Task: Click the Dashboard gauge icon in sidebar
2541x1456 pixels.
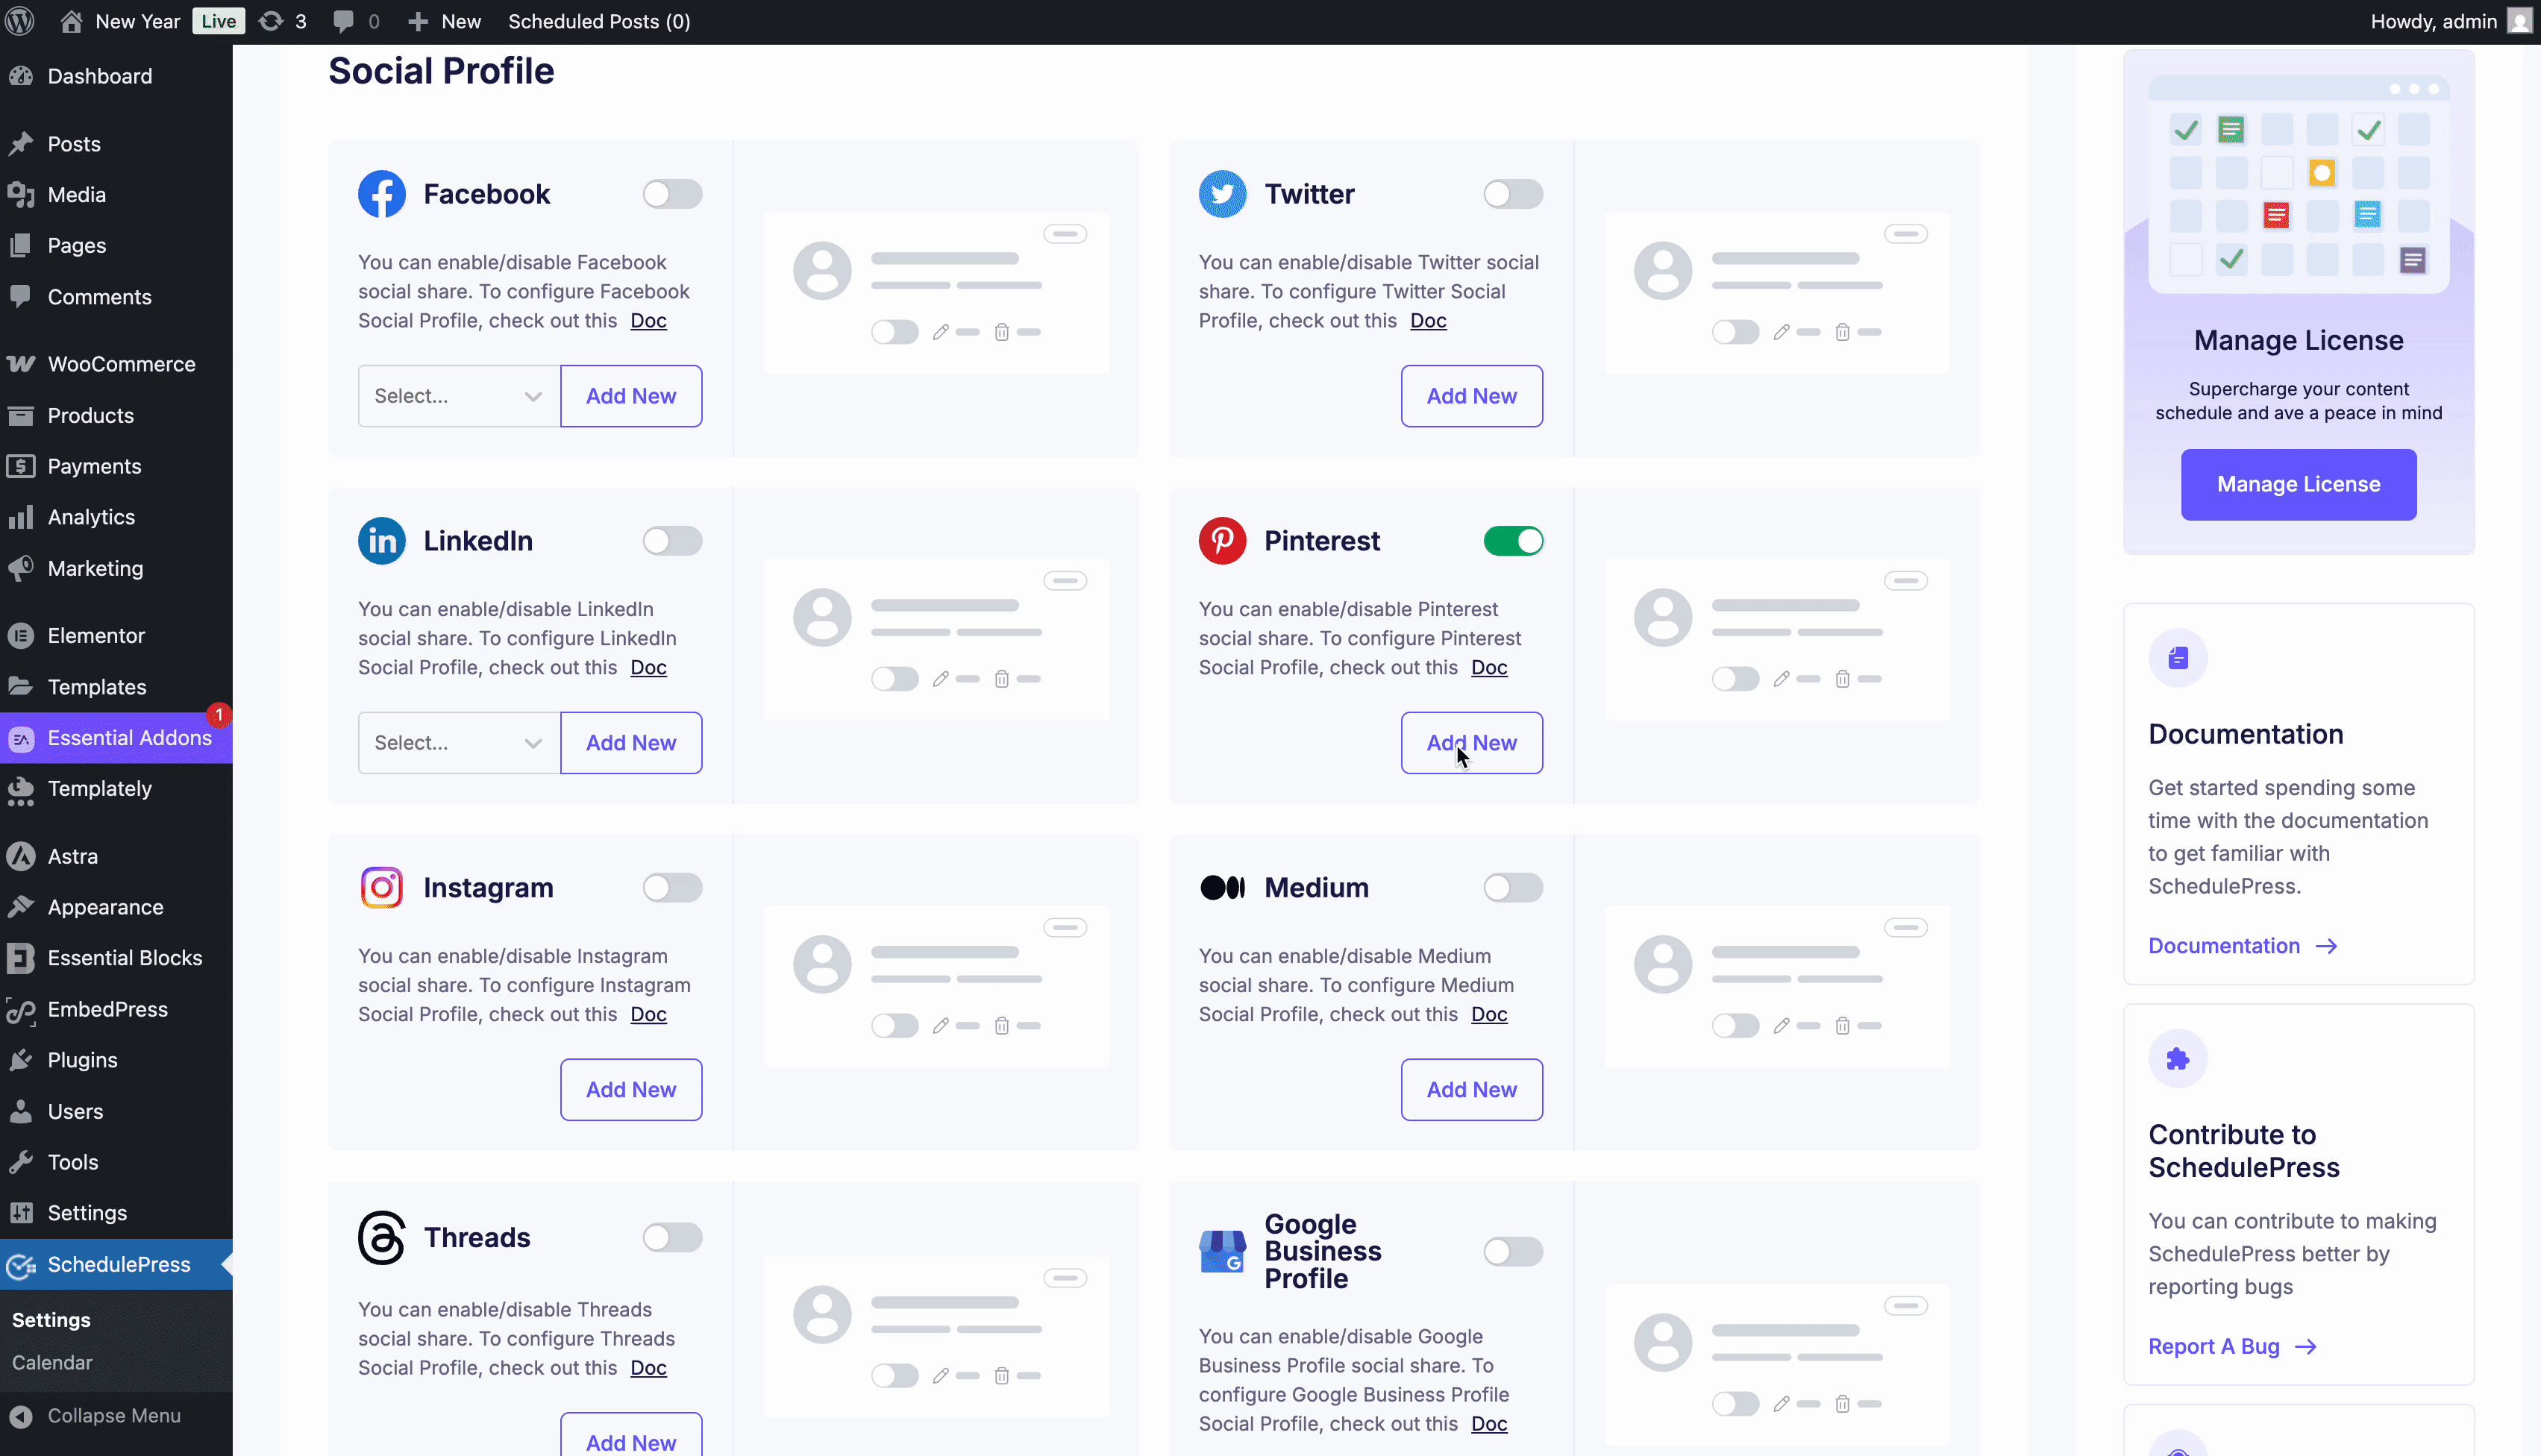Action: (21, 76)
